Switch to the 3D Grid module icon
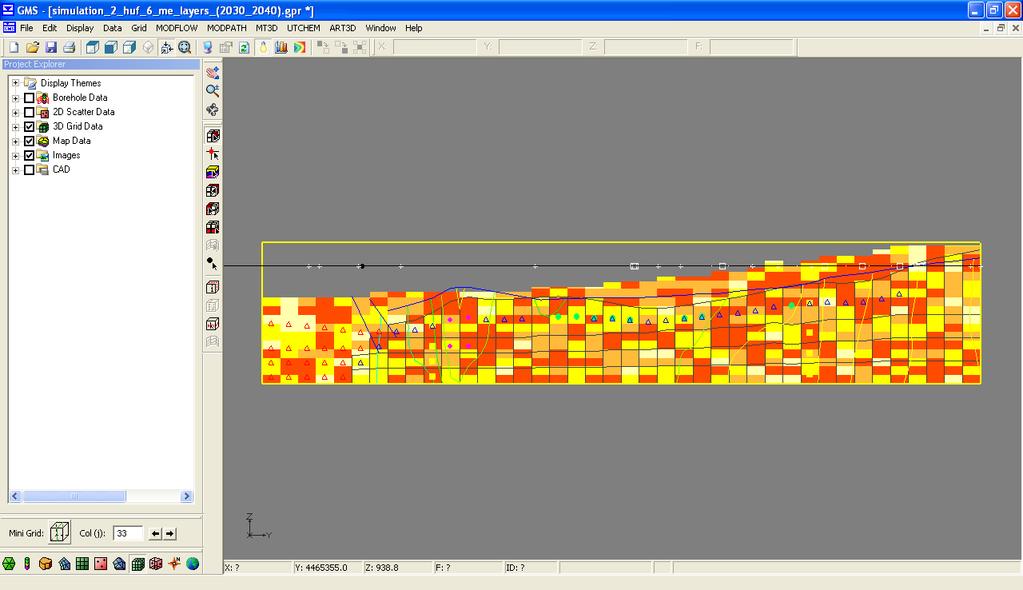 coord(138,563)
